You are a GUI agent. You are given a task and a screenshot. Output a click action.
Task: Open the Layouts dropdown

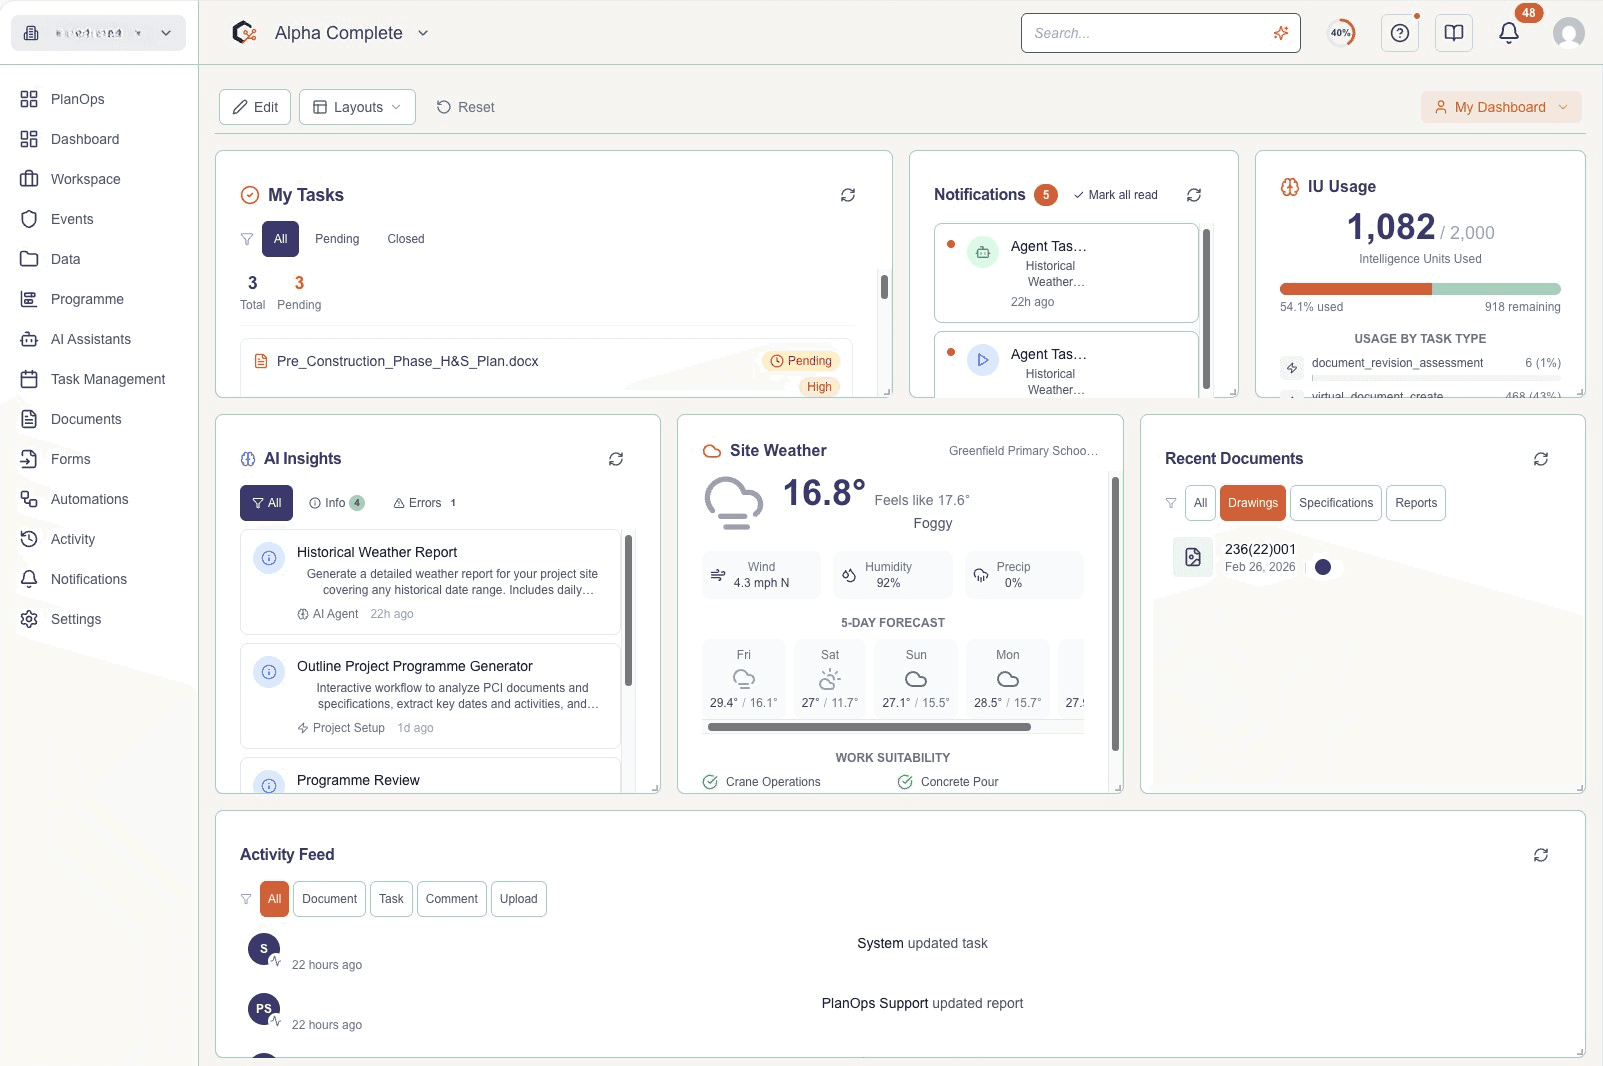click(x=356, y=107)
